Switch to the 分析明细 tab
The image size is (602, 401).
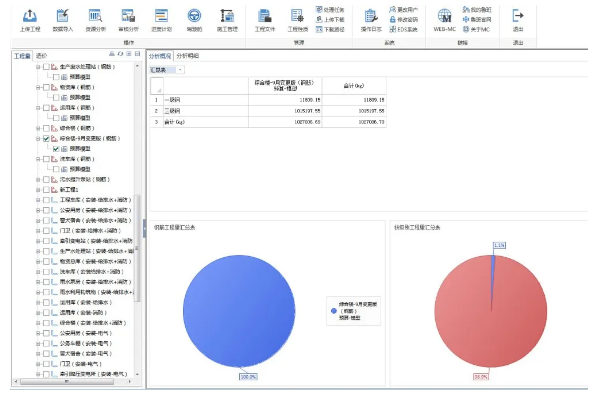click(x=188, y=56)
